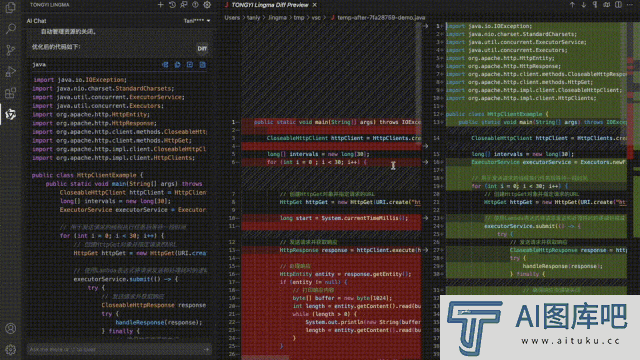Viewport: 640px width, 360px height.
Task: Click the Diff button in chat
Action: point(202,49)
